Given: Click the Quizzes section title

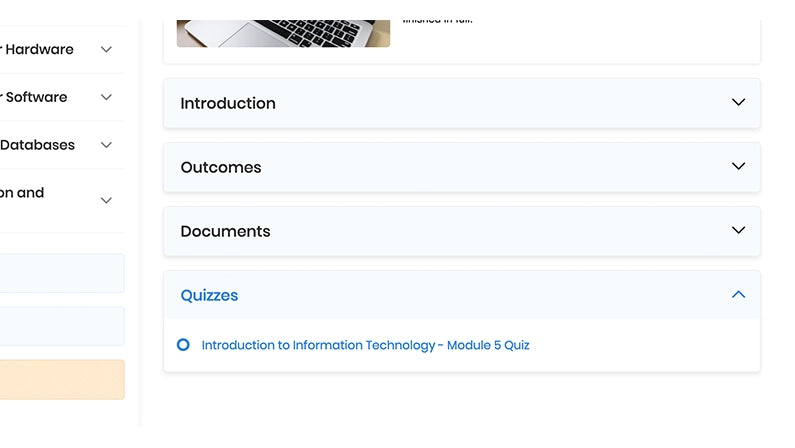Looking at the screenshot, I should point(209,295).
